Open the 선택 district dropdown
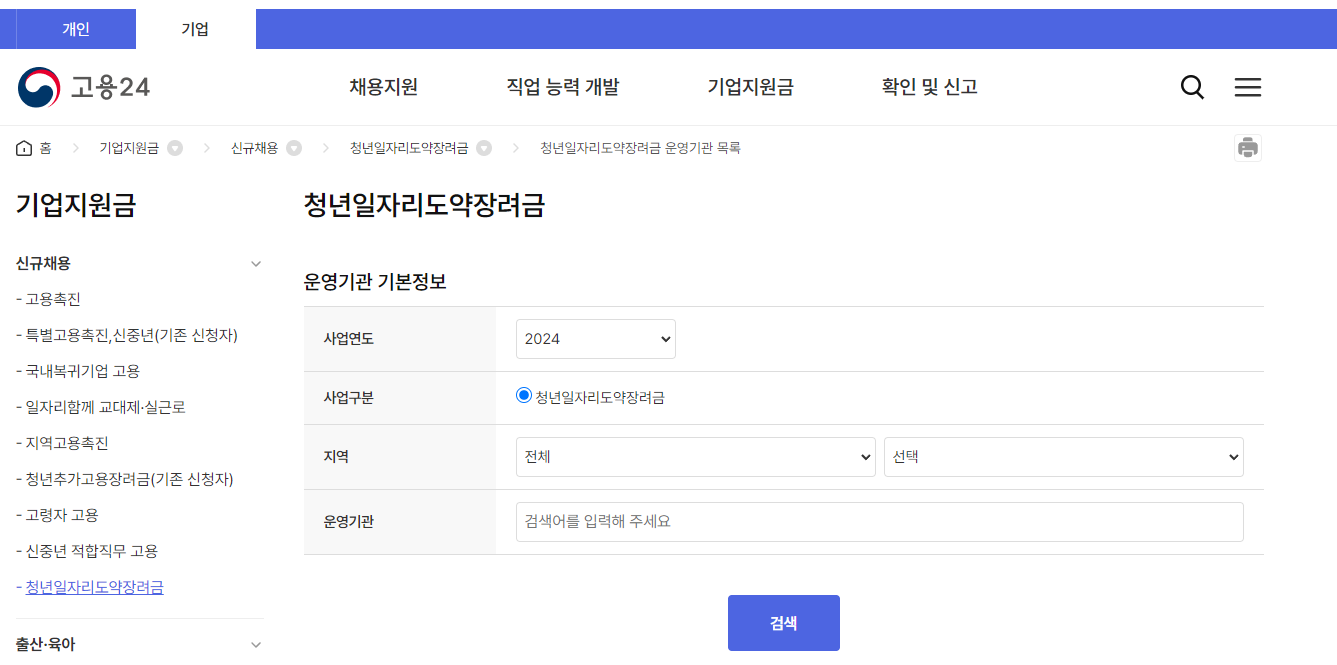Viewport: 1337px width, 665px height. point(1063,457)
